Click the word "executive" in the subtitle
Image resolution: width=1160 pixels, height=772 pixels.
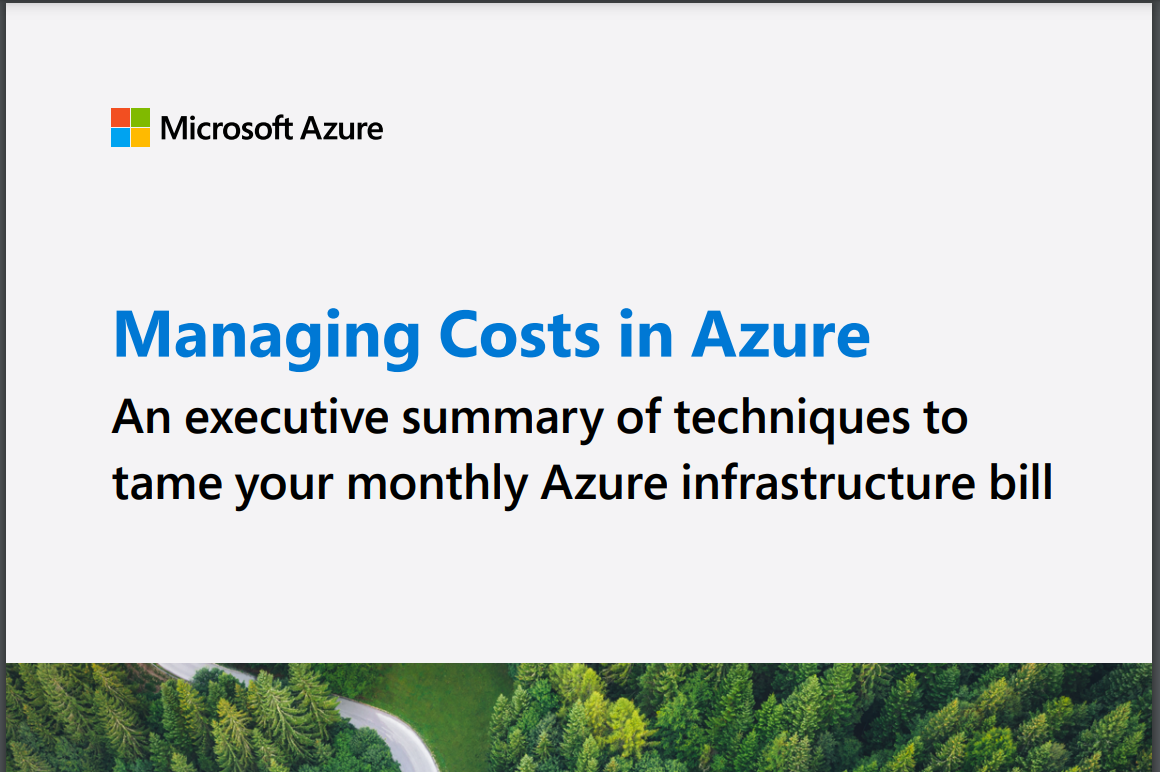point(286,418)
